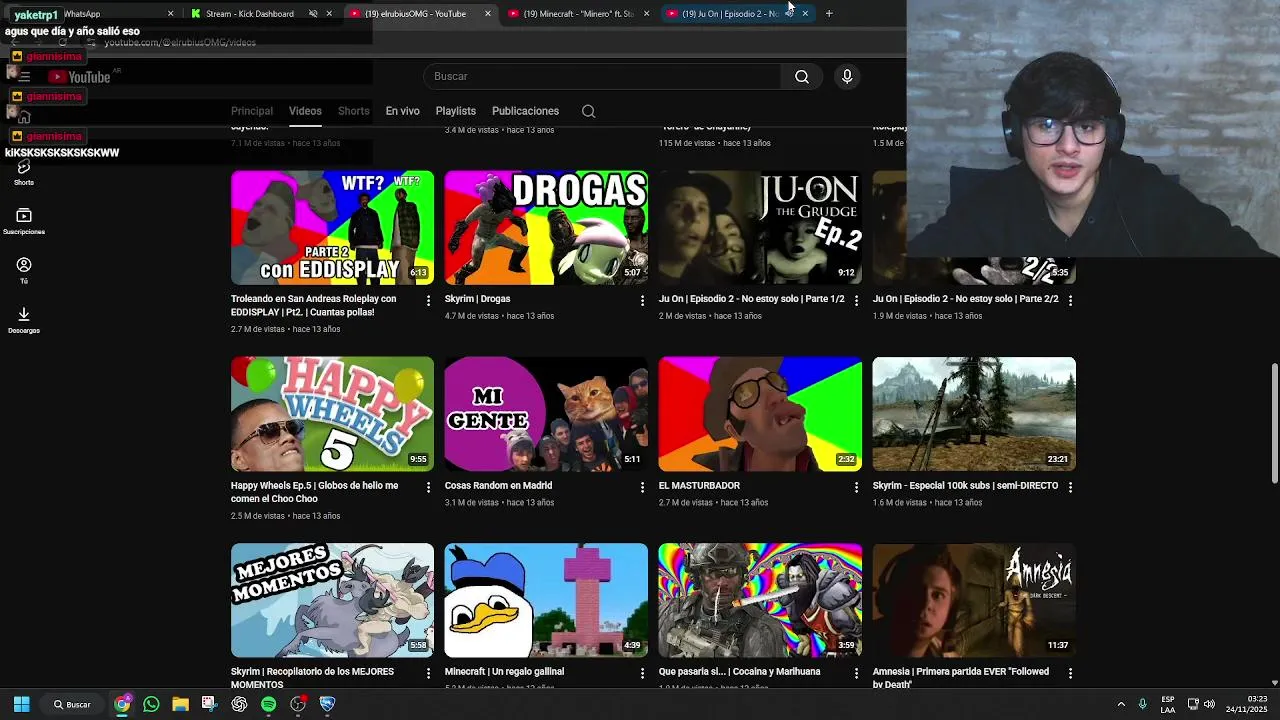Screen dimensions: 1280x720
Task: Open options for Ju On Parte 1/2 video
Action: coord(856,300)
